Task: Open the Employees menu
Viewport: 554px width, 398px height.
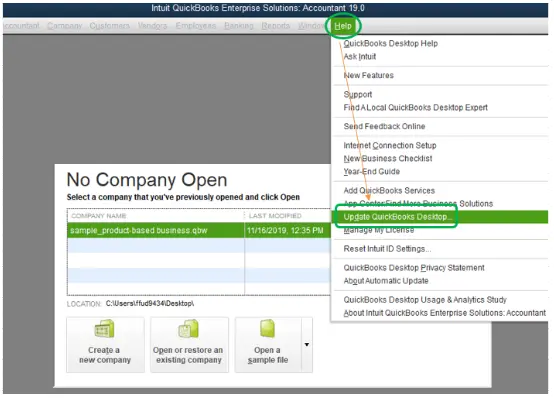Action: pos(196,26)
